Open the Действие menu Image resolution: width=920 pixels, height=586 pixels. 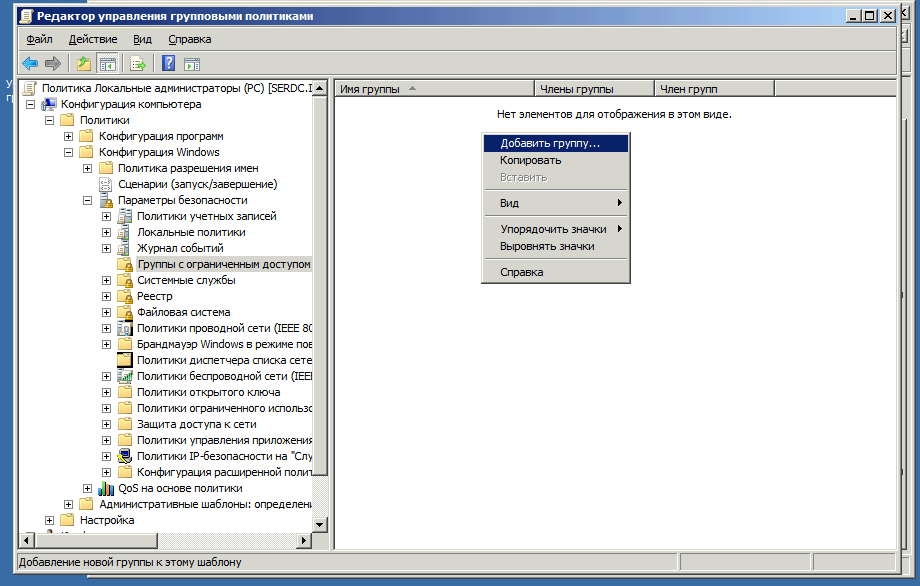[x=93, y=39]
